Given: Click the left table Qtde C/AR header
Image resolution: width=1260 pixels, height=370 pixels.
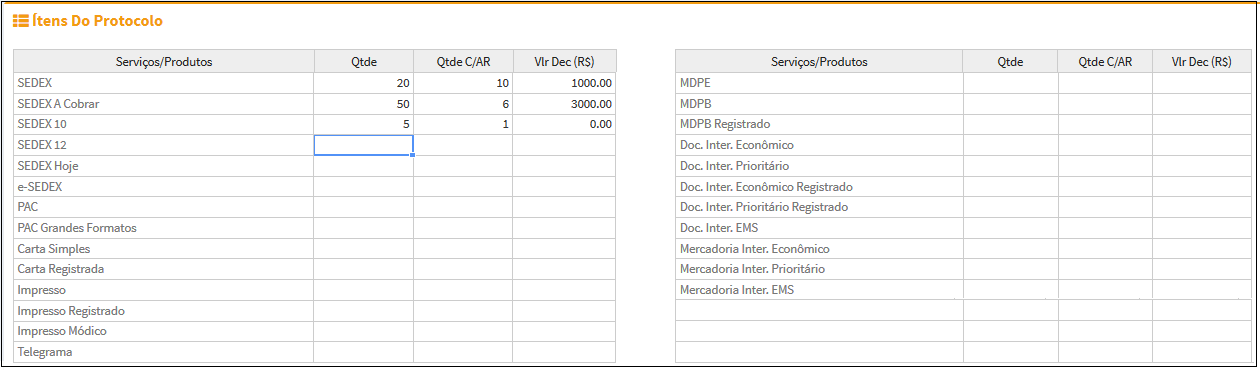Looking at the screenshot, I should click(x=463, y=62).
